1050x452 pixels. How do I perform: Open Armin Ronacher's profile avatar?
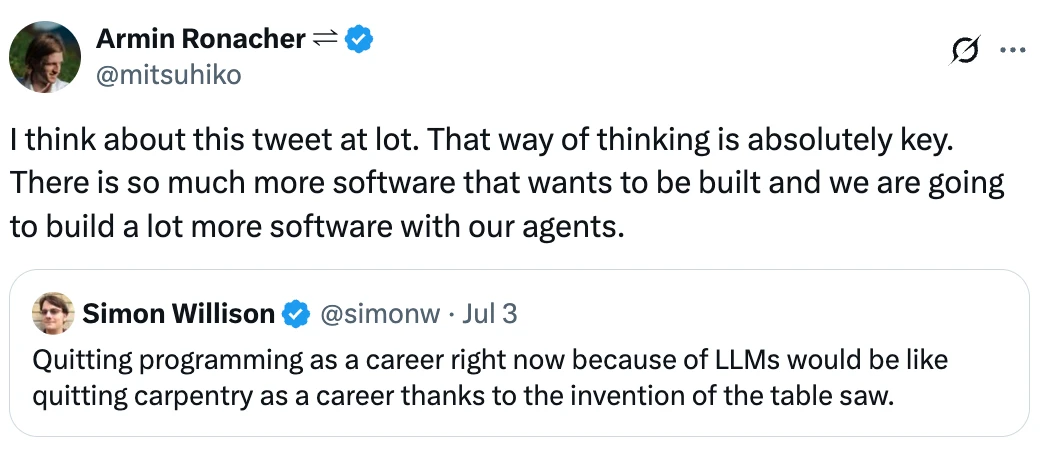(45, 57)
